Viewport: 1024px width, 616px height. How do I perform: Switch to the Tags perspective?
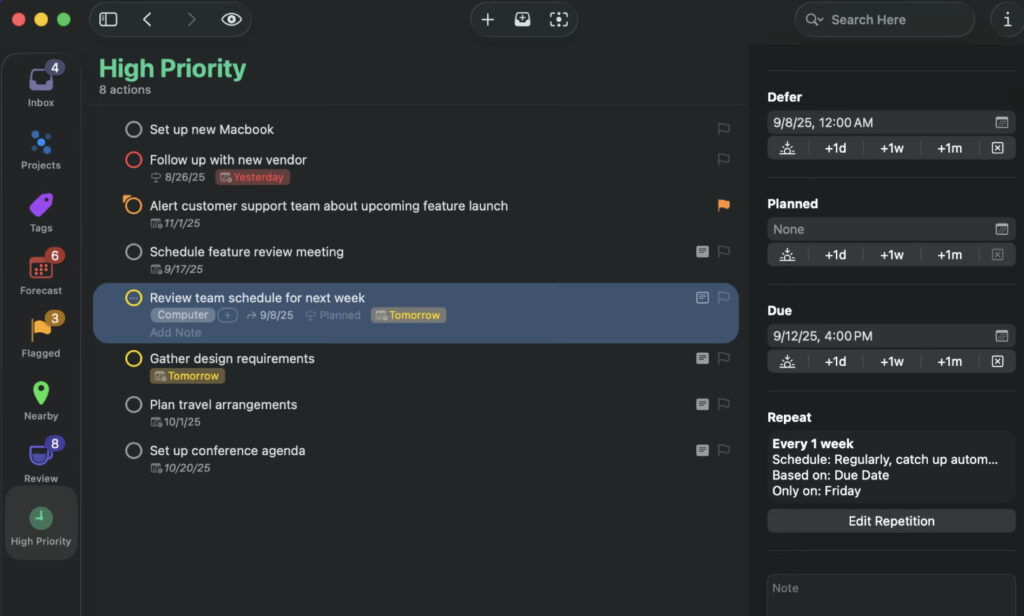[x=41, y=211]
